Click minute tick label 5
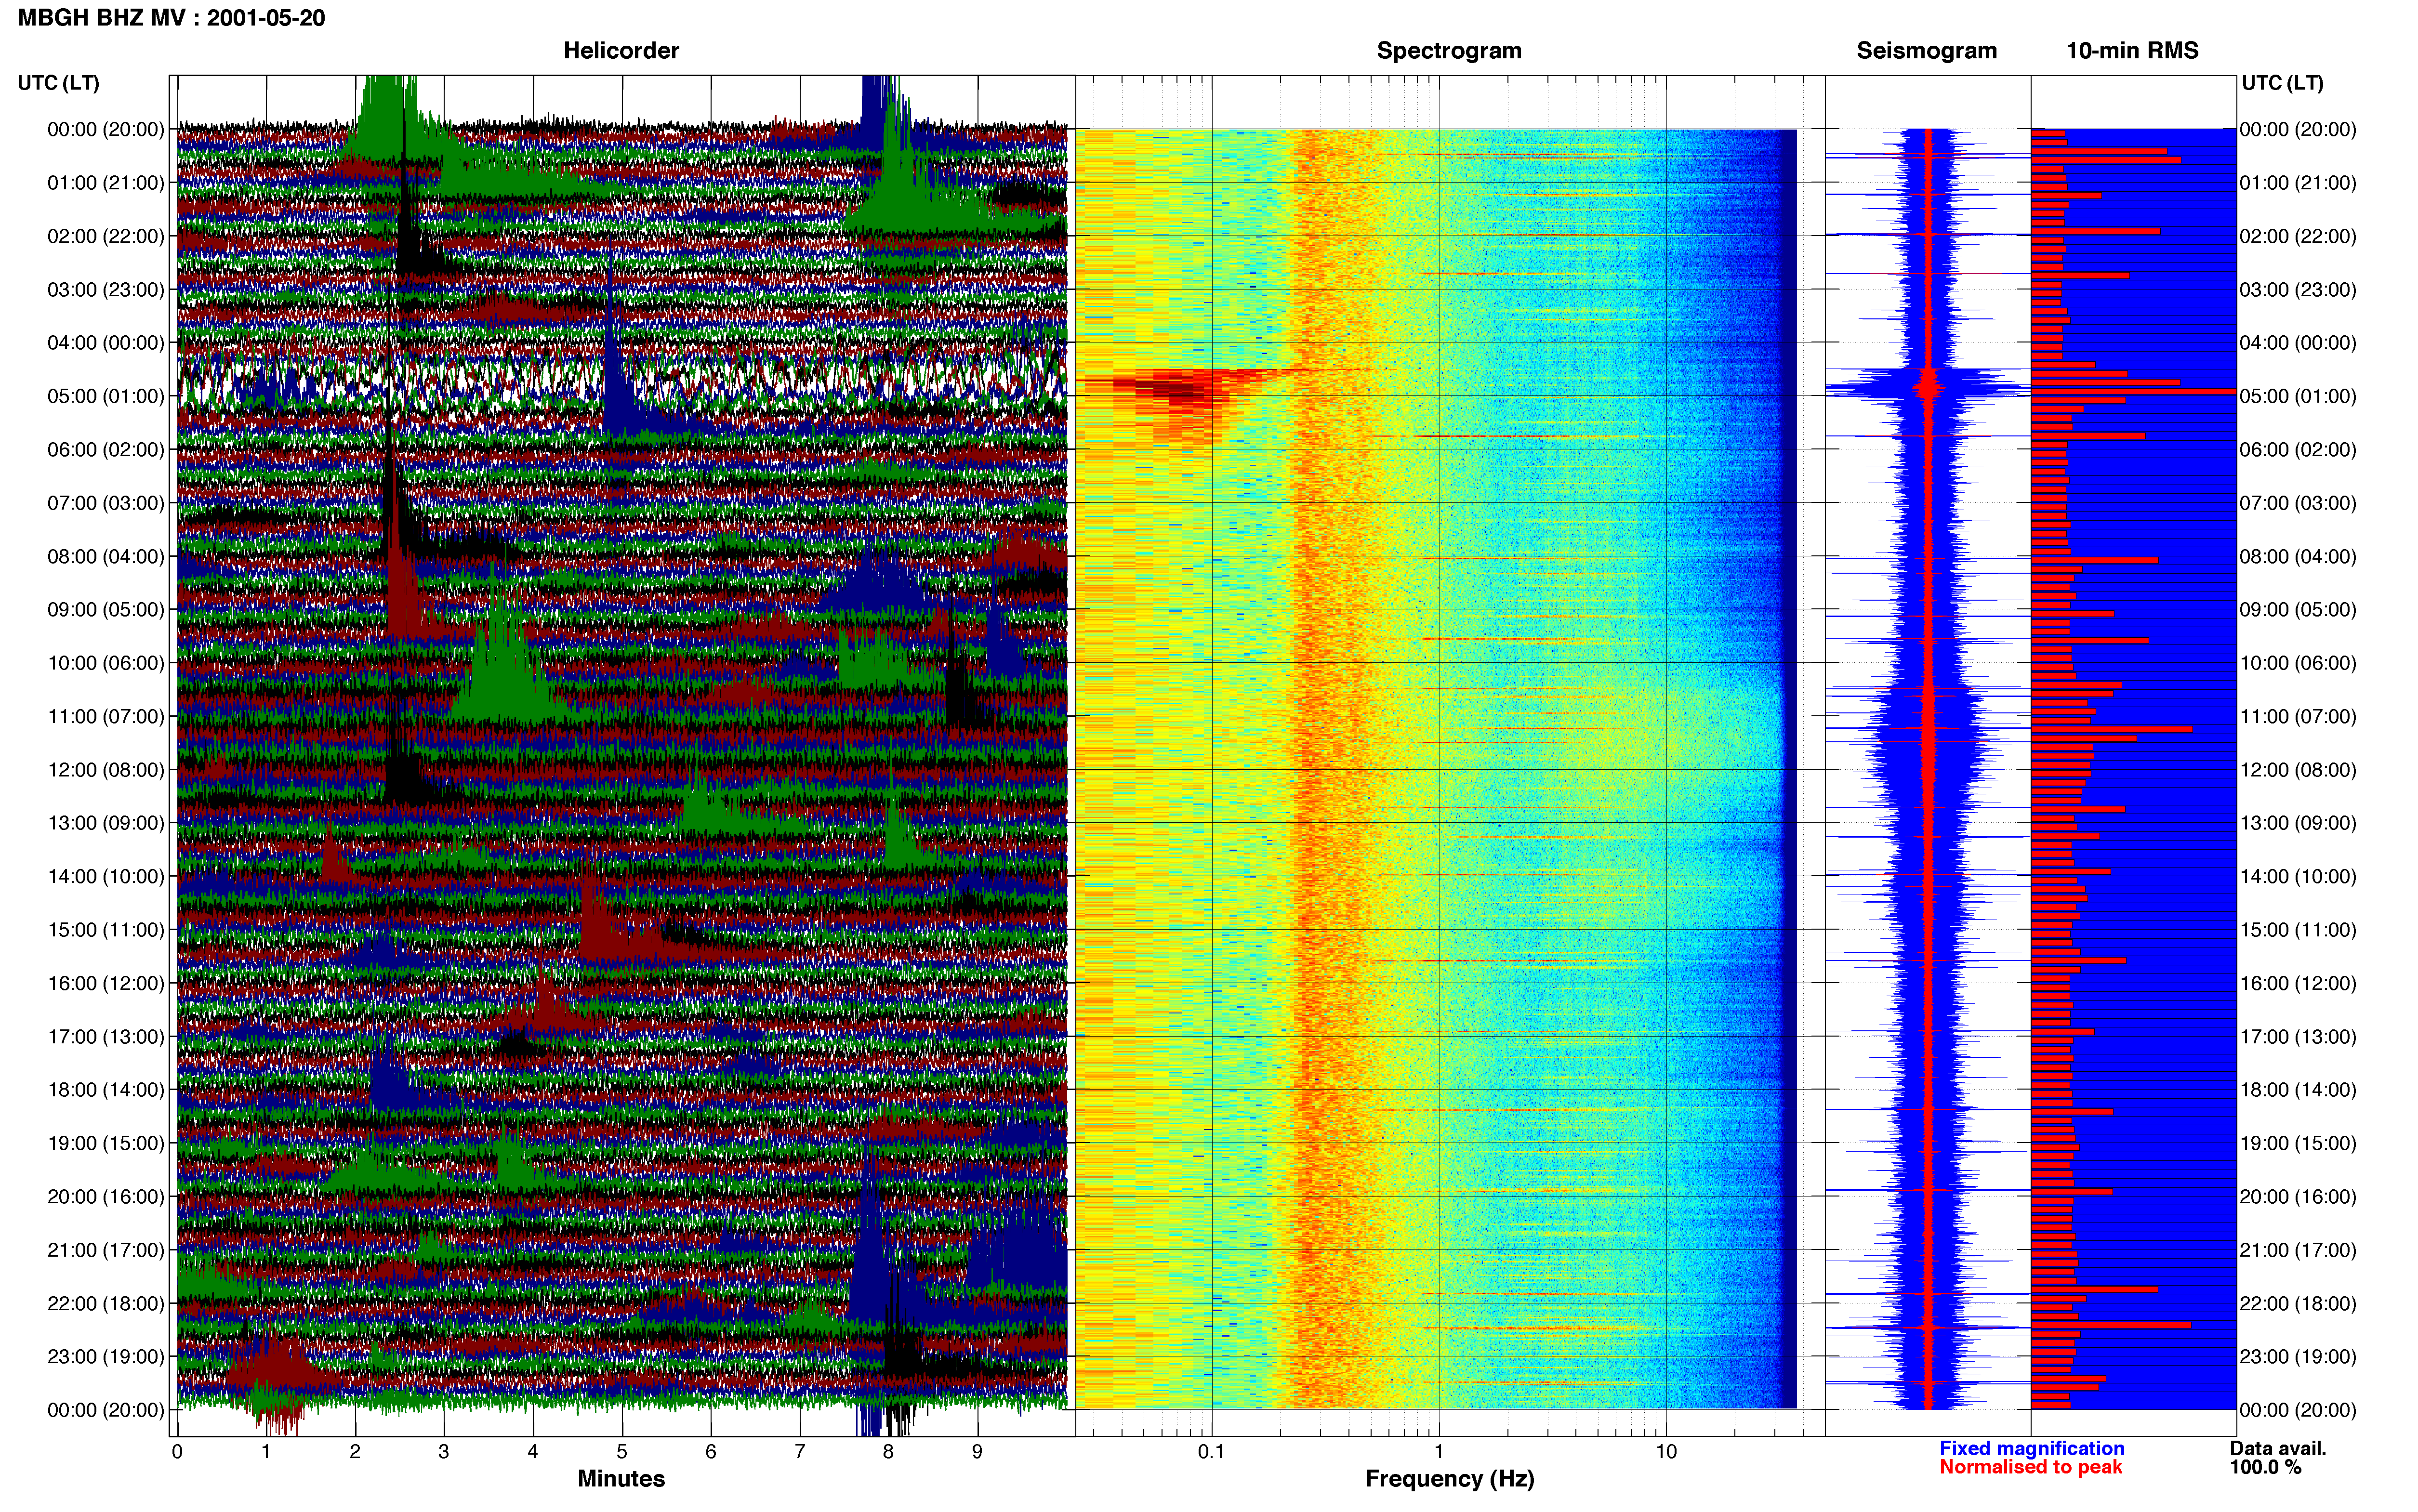 click(x=622, y=1452)
